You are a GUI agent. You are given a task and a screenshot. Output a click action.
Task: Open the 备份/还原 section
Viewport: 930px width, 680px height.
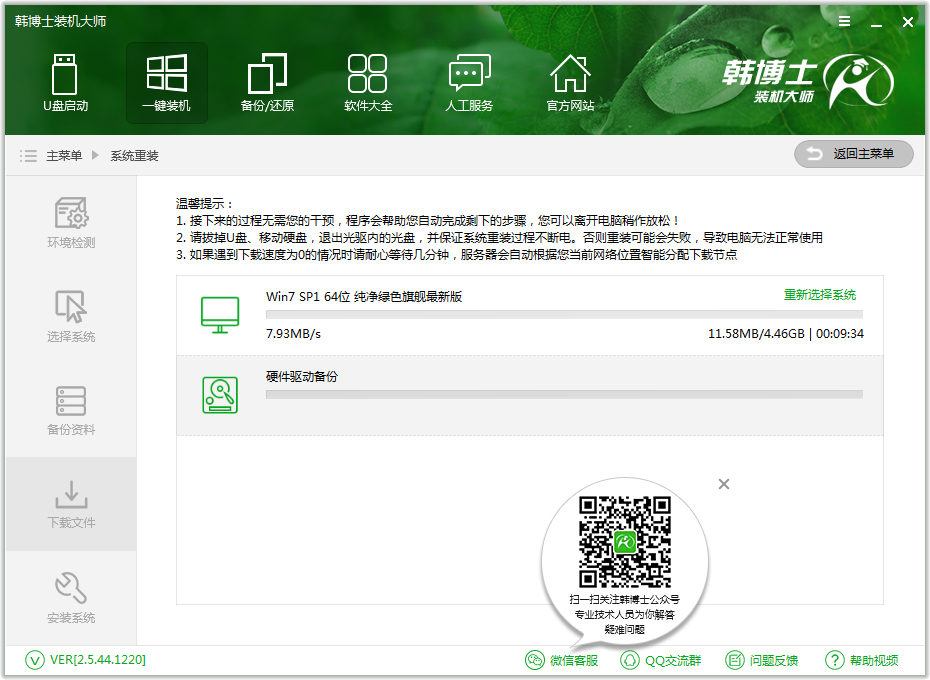tap(267, 82)
